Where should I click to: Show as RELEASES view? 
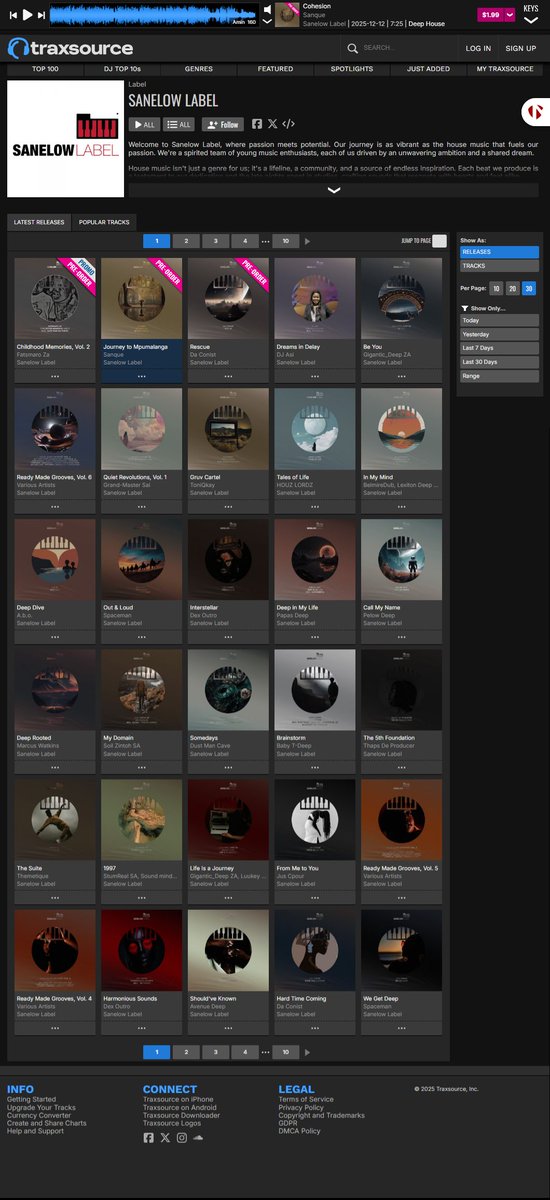tap(499, 252)
